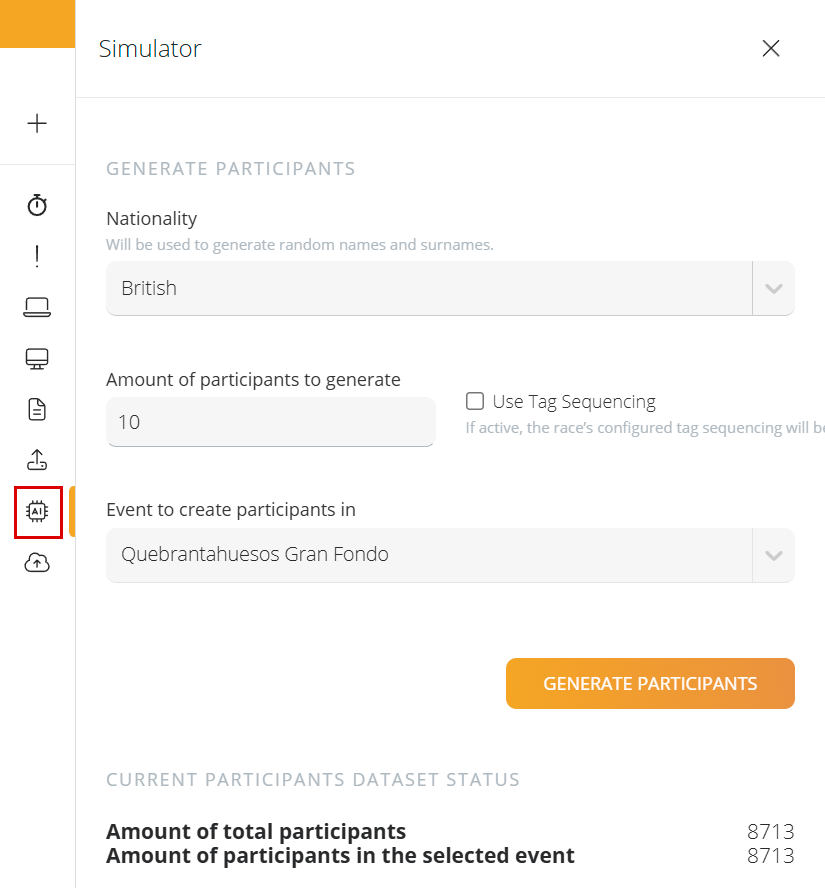This screenshot has width=825, height=888.
Task: Click the upload tray export icon
Action: [x=37, y=460]
